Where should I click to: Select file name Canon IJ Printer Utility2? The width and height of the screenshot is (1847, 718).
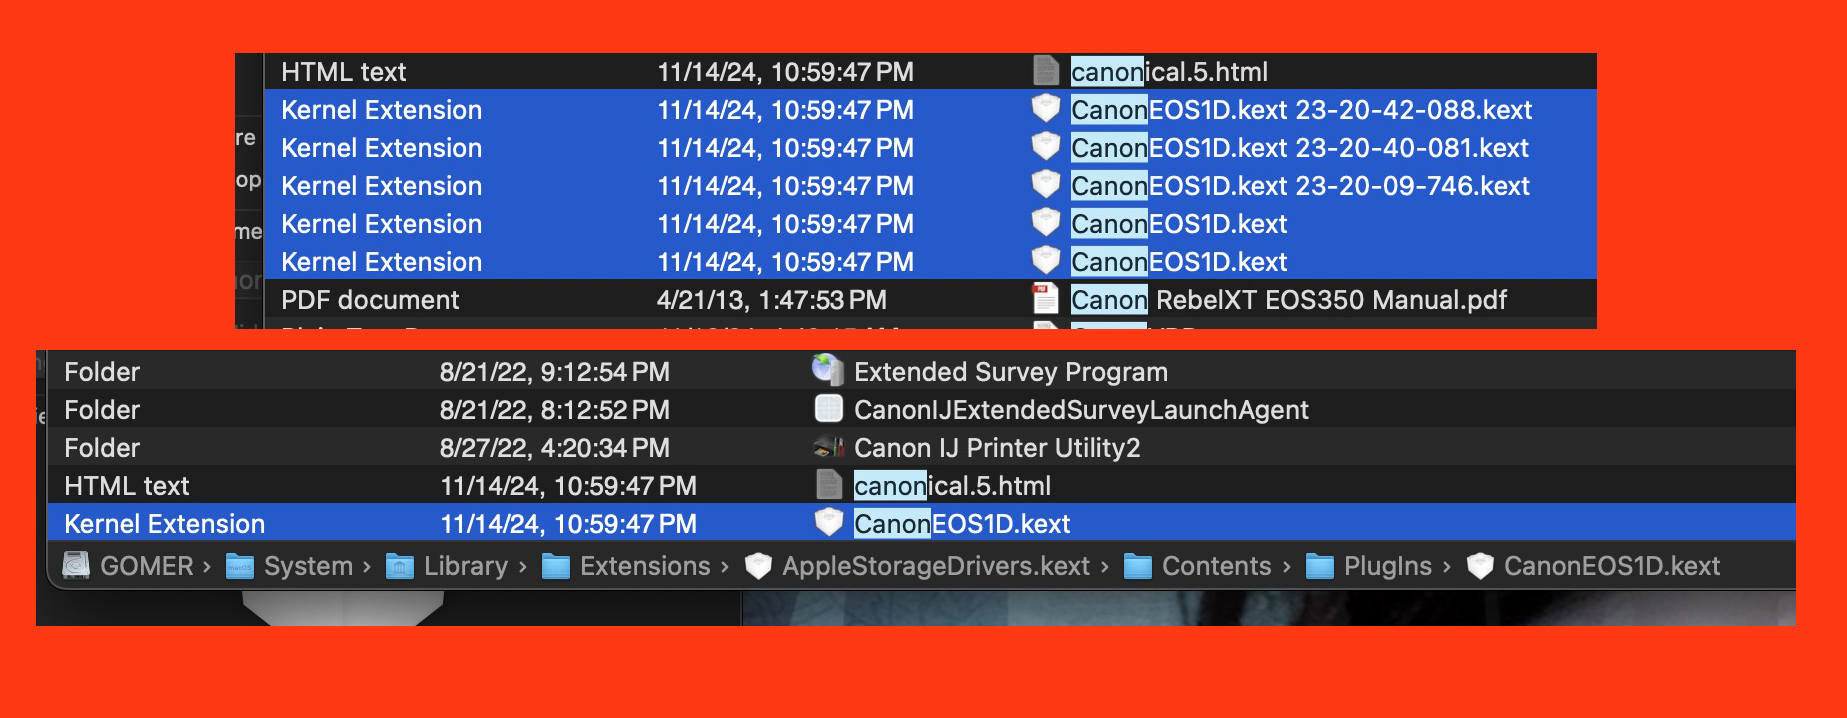(997, 448)
